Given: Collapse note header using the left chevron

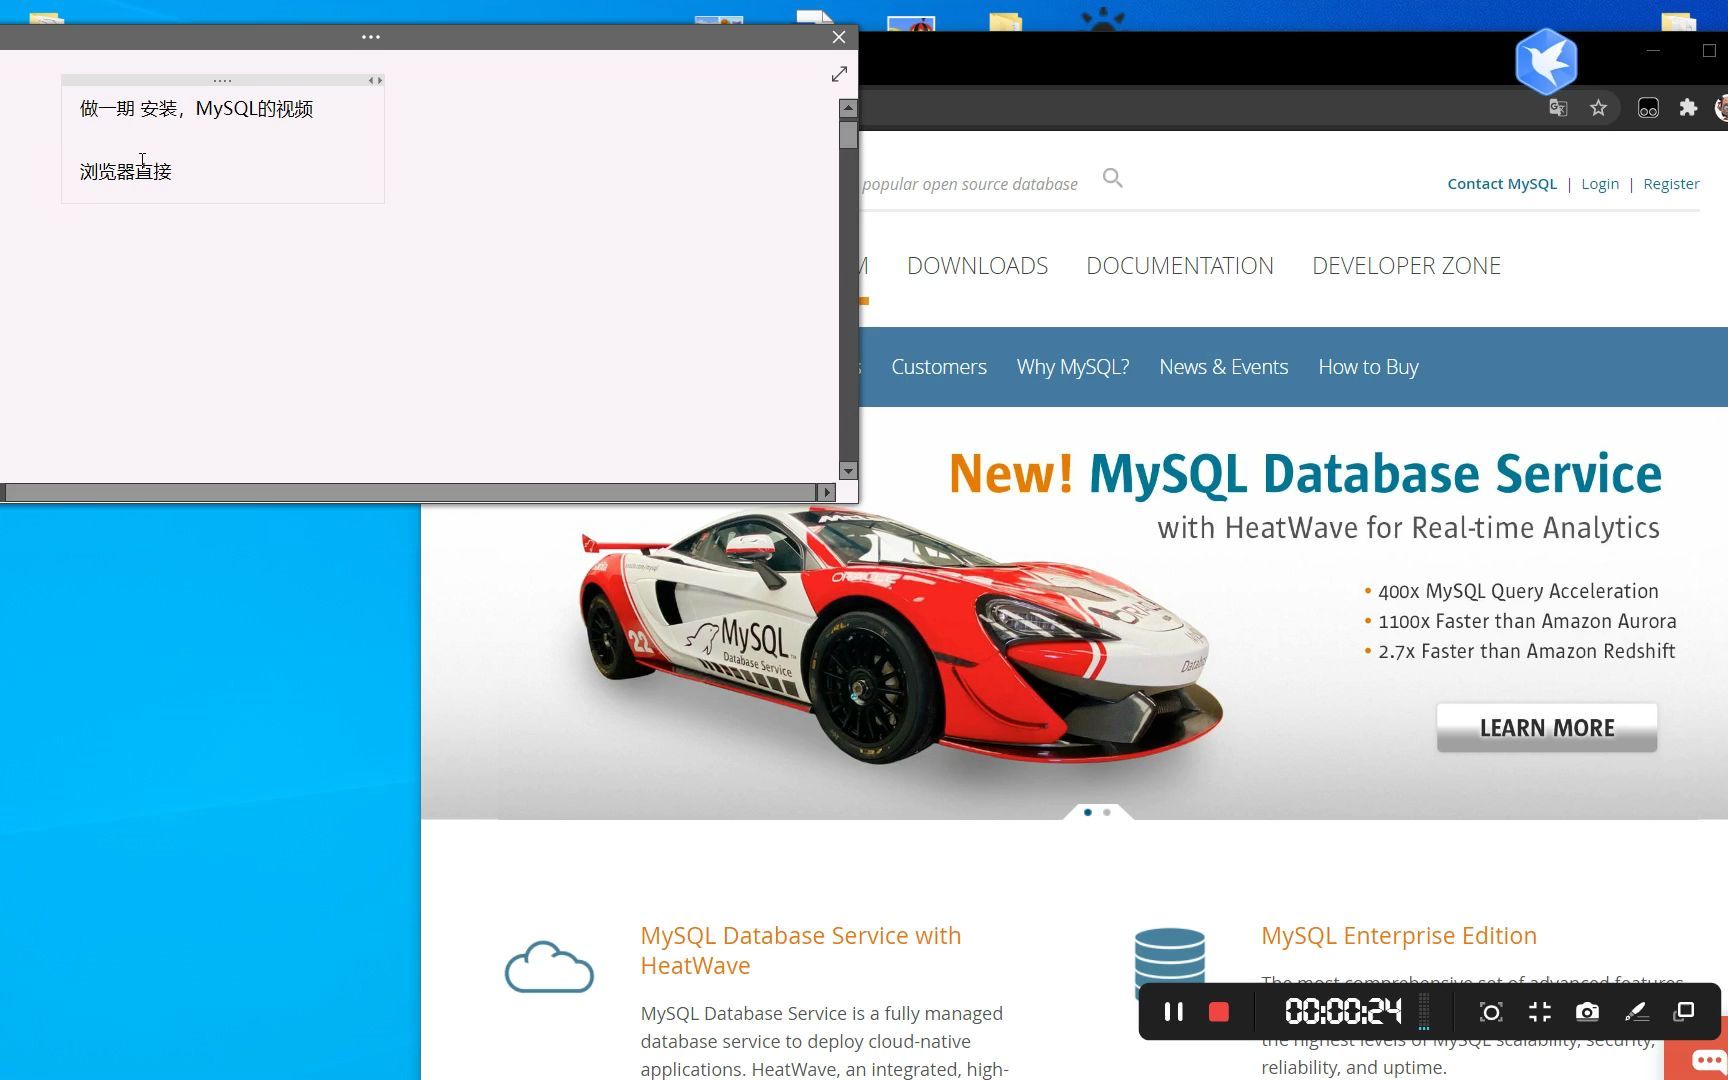Looking at the screenshot, I should pyautogui.click(x=371, y=80).
